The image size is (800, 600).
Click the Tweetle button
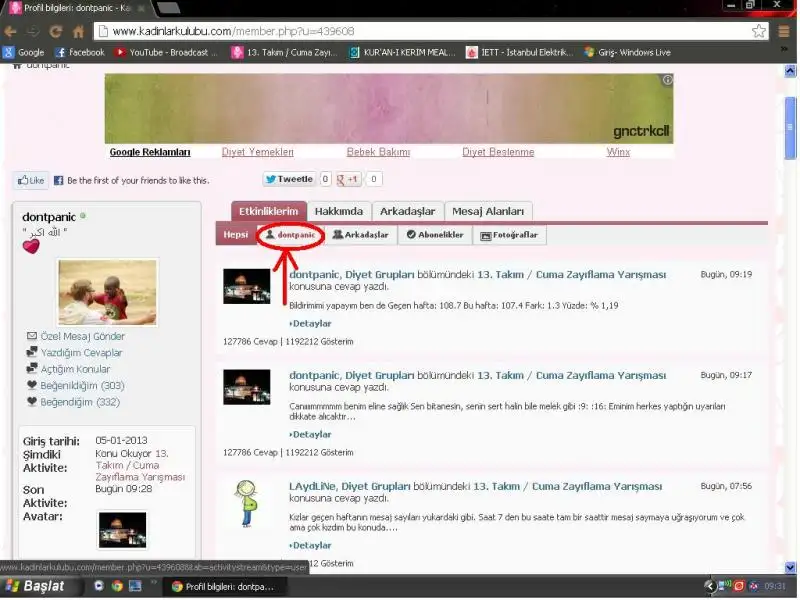coord(289,179)
